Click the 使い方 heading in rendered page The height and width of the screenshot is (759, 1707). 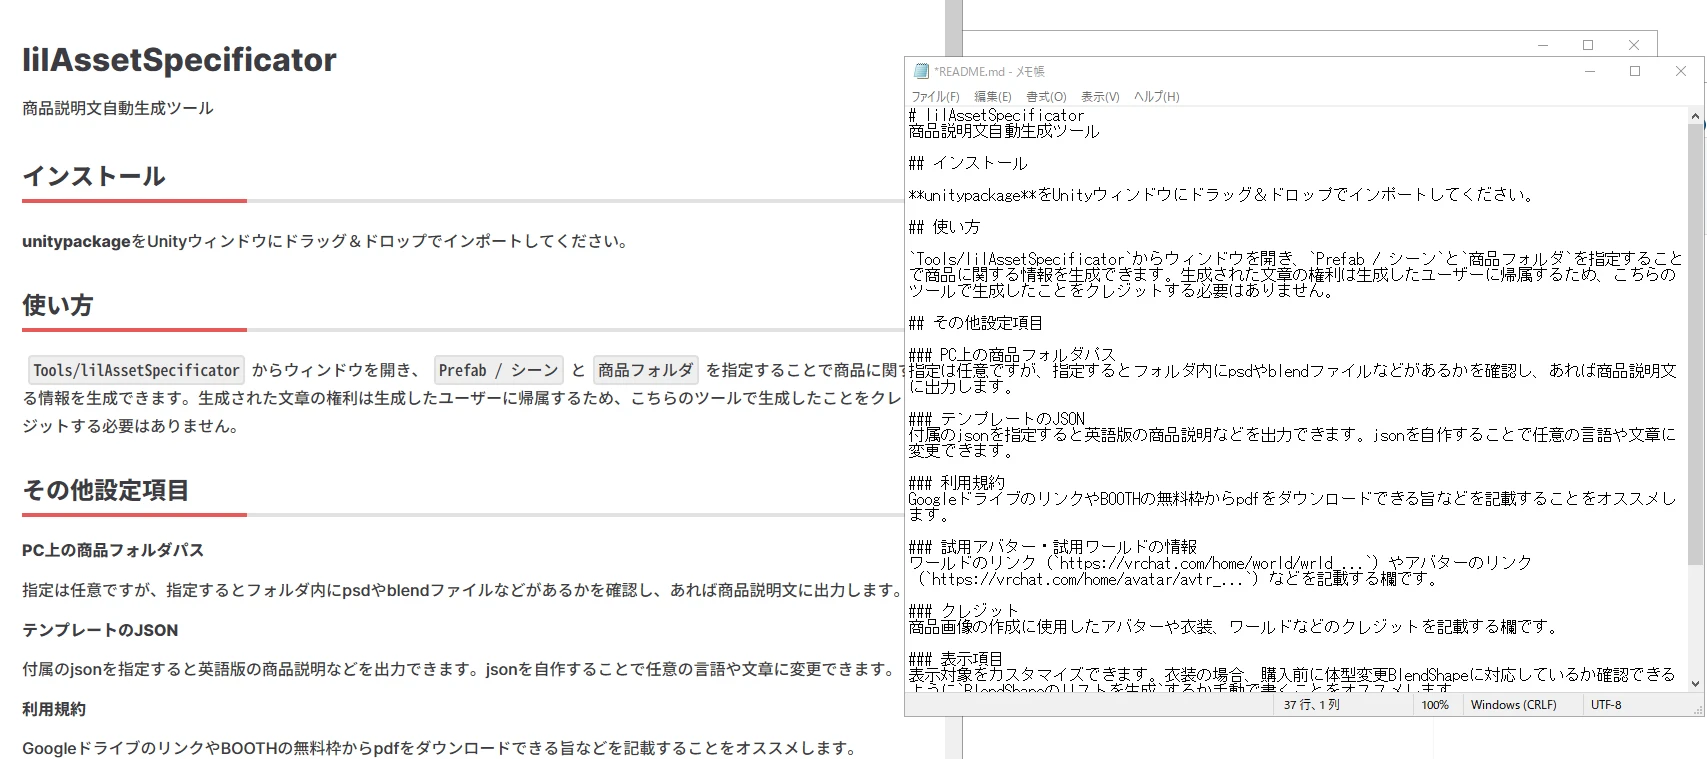[58, 305]
